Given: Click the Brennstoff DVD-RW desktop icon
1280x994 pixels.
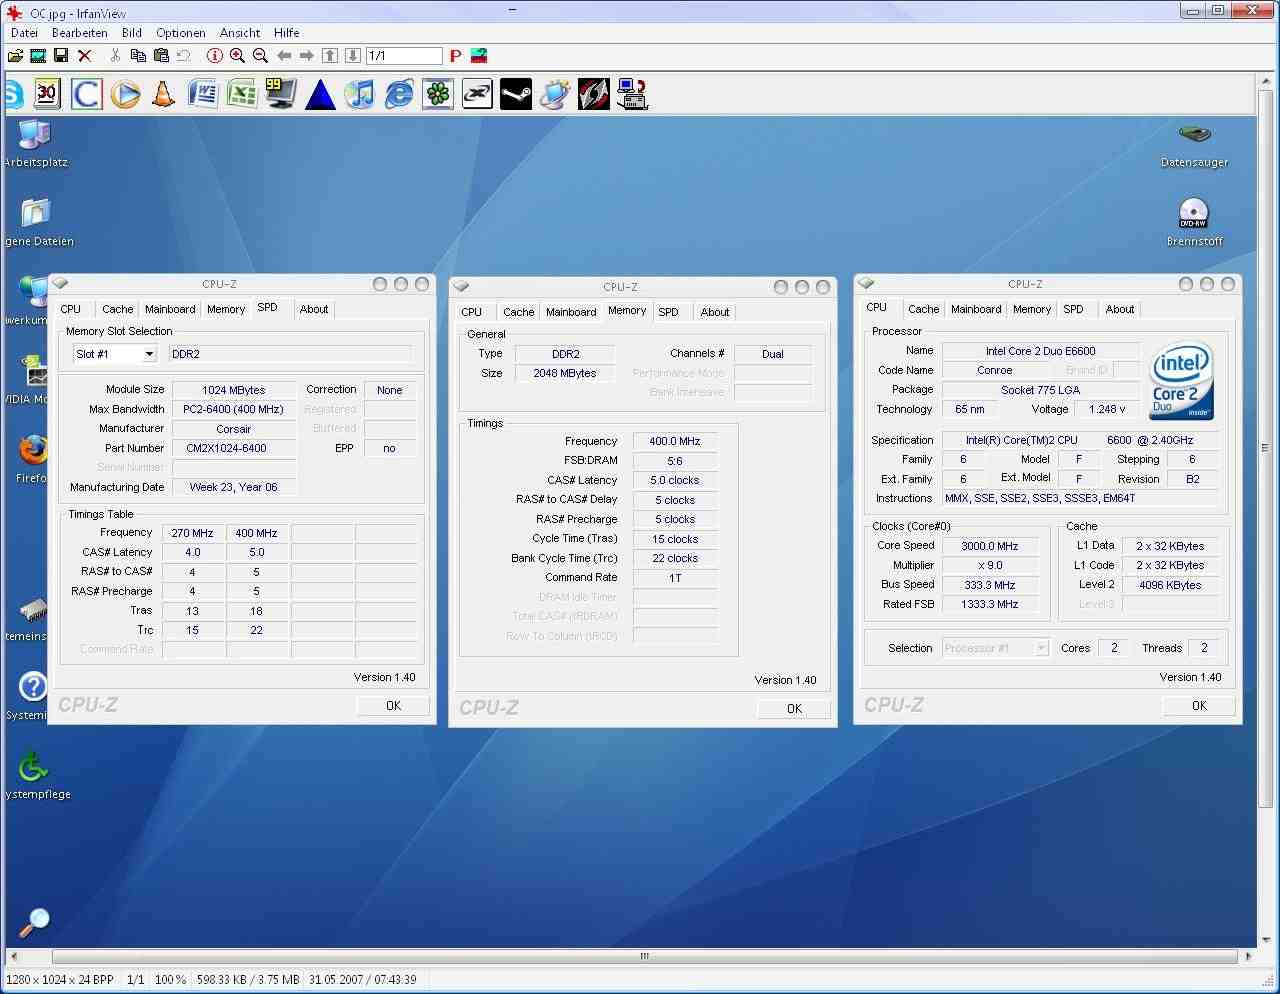Looking at the screenshot, I should point(1194,222).
